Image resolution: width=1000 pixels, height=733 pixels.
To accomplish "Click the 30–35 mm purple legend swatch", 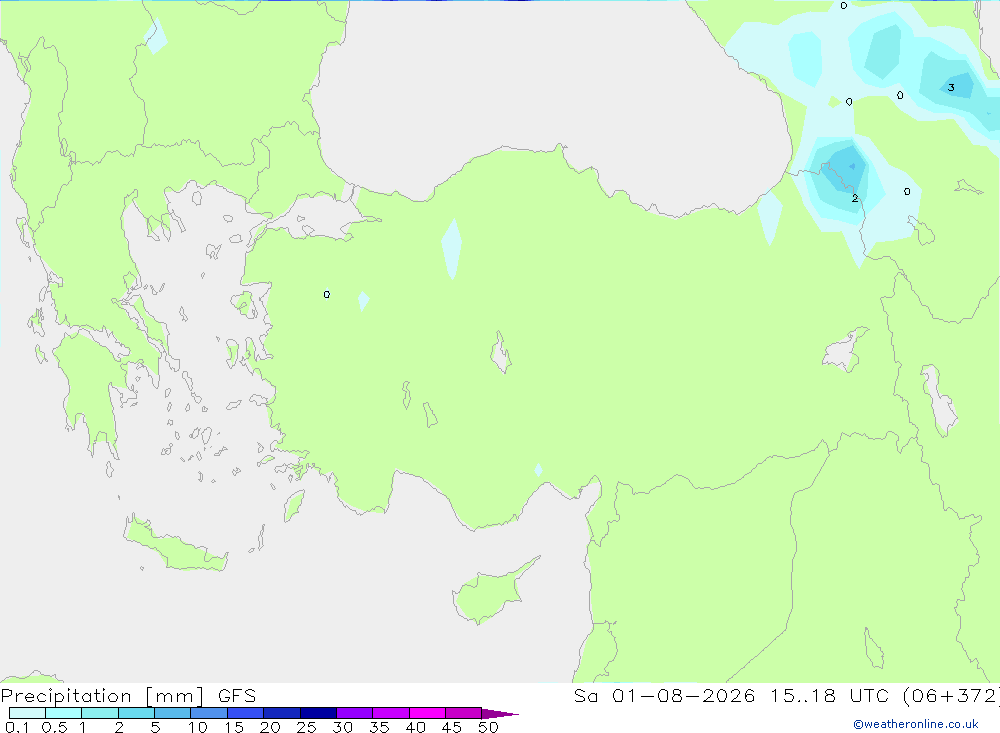I will point(354,713).
